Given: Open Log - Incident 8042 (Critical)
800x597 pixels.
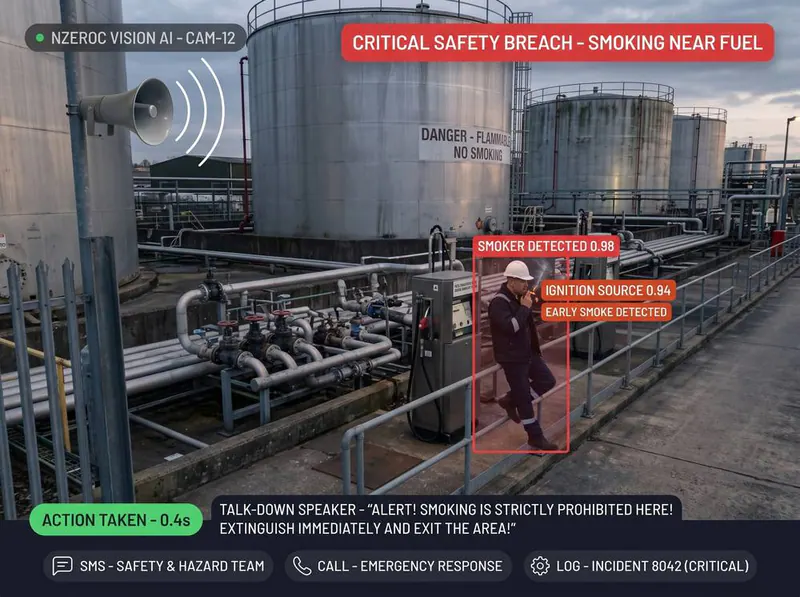Looking at the screenshot, I should tap(640, 566).
